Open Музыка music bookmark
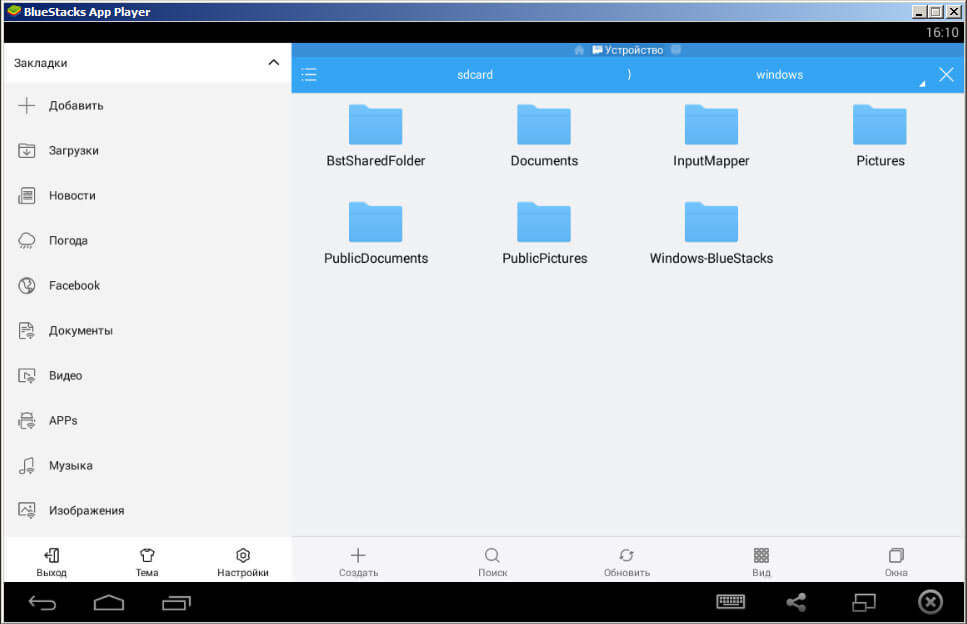 coord(147,466)
